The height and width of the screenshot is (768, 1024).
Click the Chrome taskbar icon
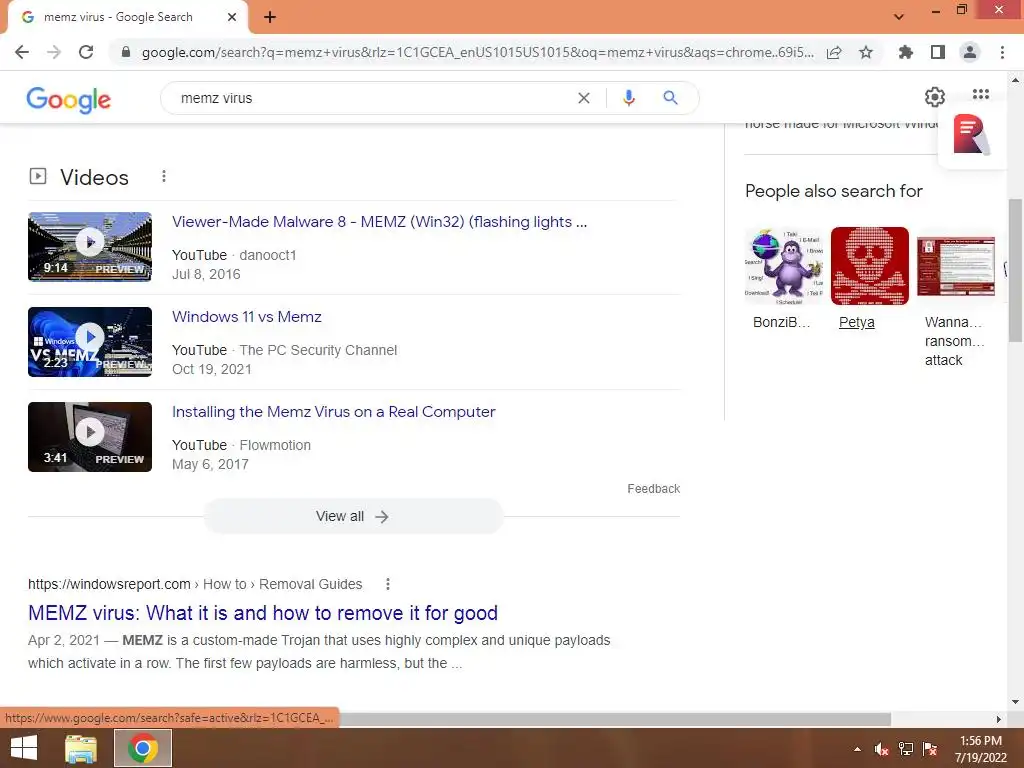click(143, 748)
